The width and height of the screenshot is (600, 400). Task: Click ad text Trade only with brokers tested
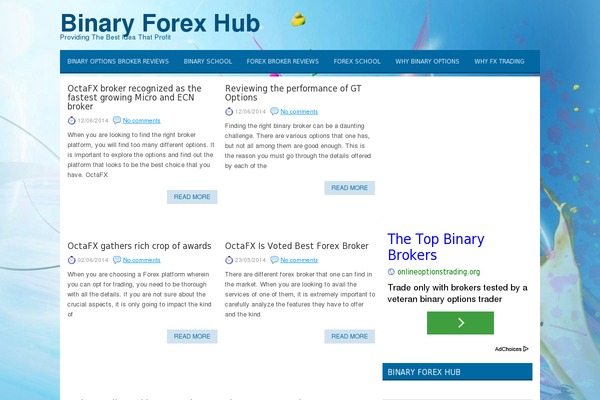click(x=457, y=293)
